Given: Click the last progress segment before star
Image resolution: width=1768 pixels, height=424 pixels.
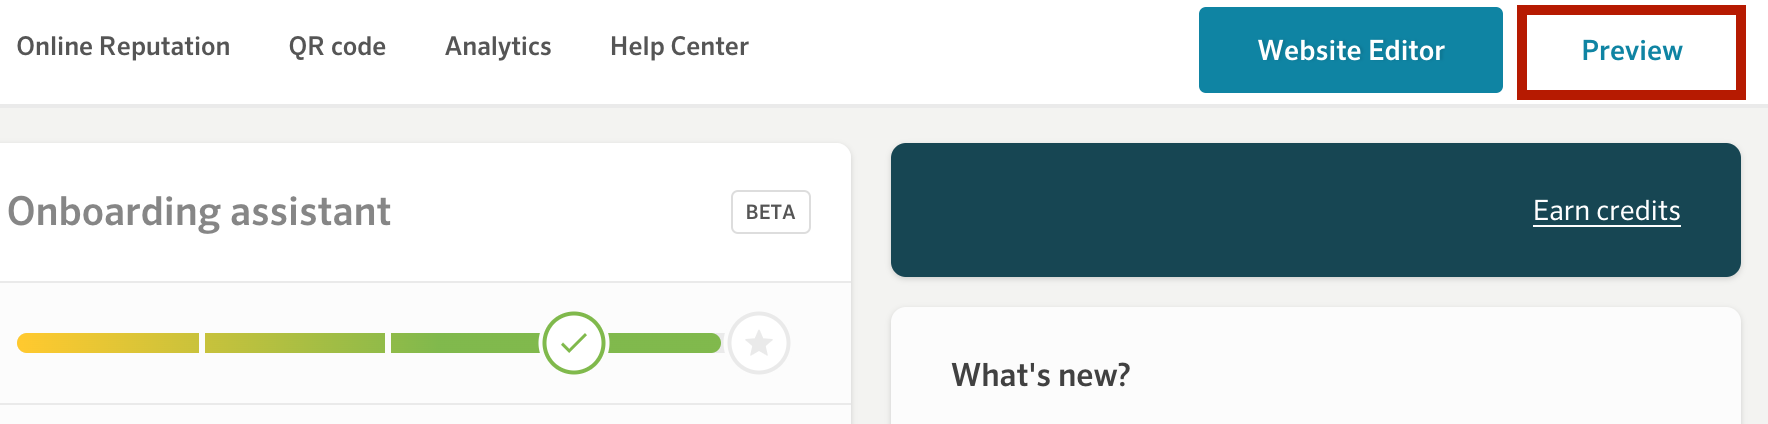Looking at the screenshot, I should pos(665,343).
